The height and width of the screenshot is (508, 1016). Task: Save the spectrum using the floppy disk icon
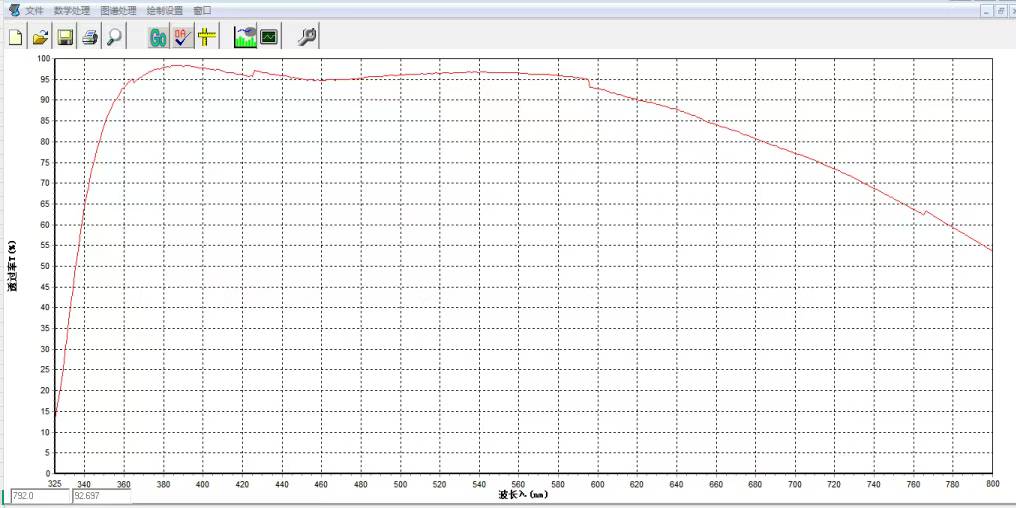65,37
